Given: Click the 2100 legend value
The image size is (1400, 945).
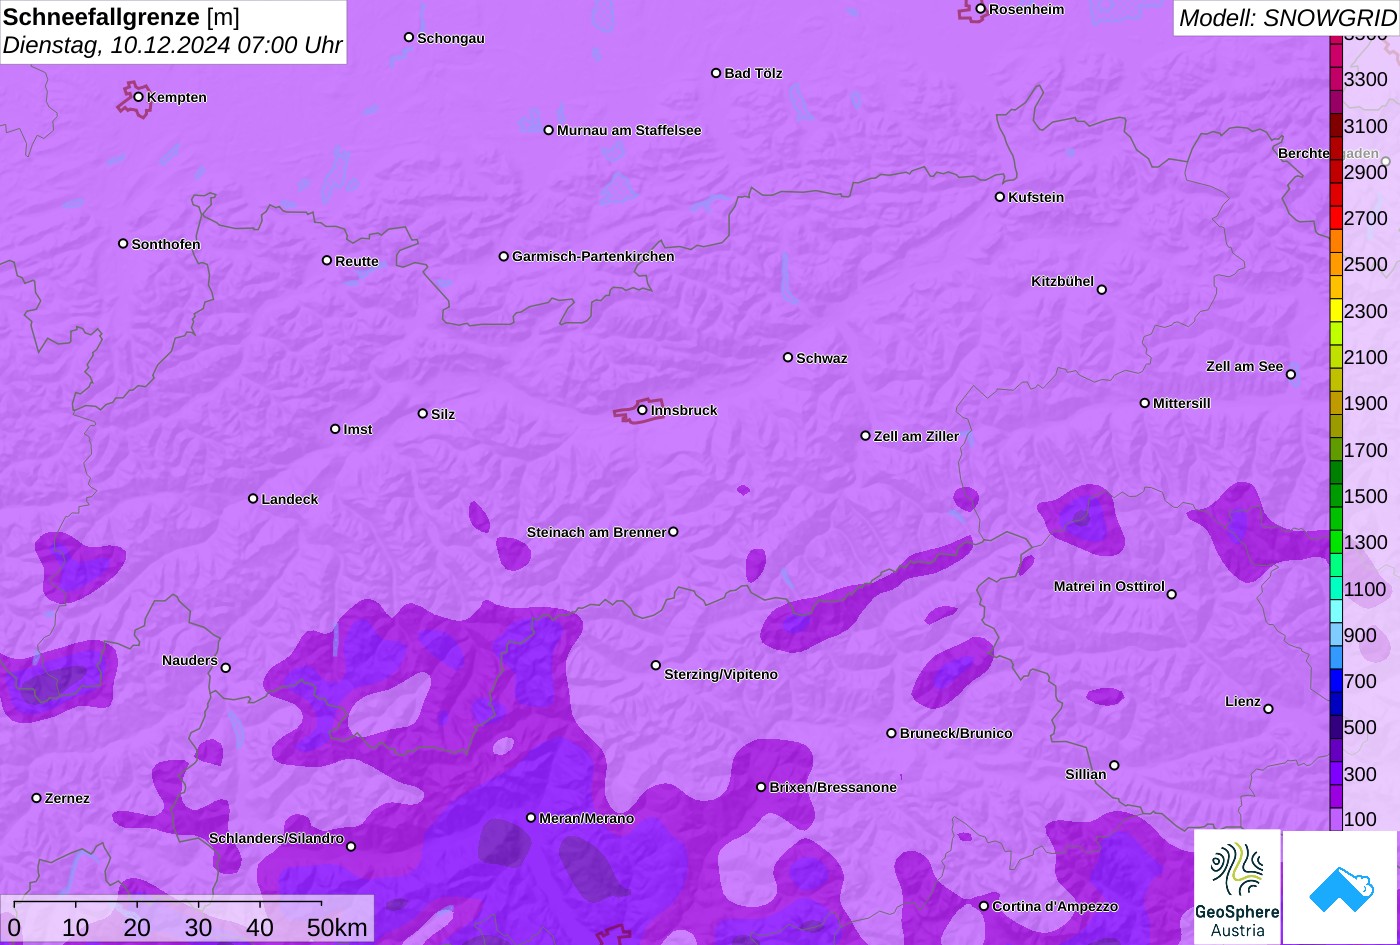Looking at the screenshot, I should (x=1366, y=357).
